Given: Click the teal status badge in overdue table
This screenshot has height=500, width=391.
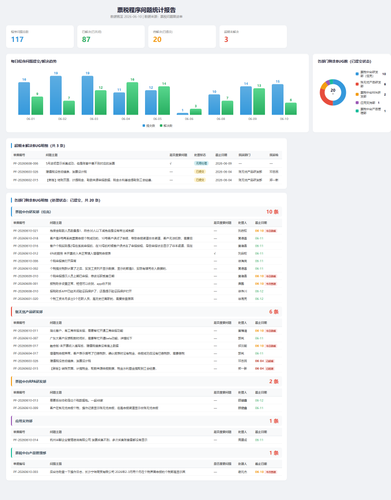Looking at the screenshot, I should (x=201, y=163).
